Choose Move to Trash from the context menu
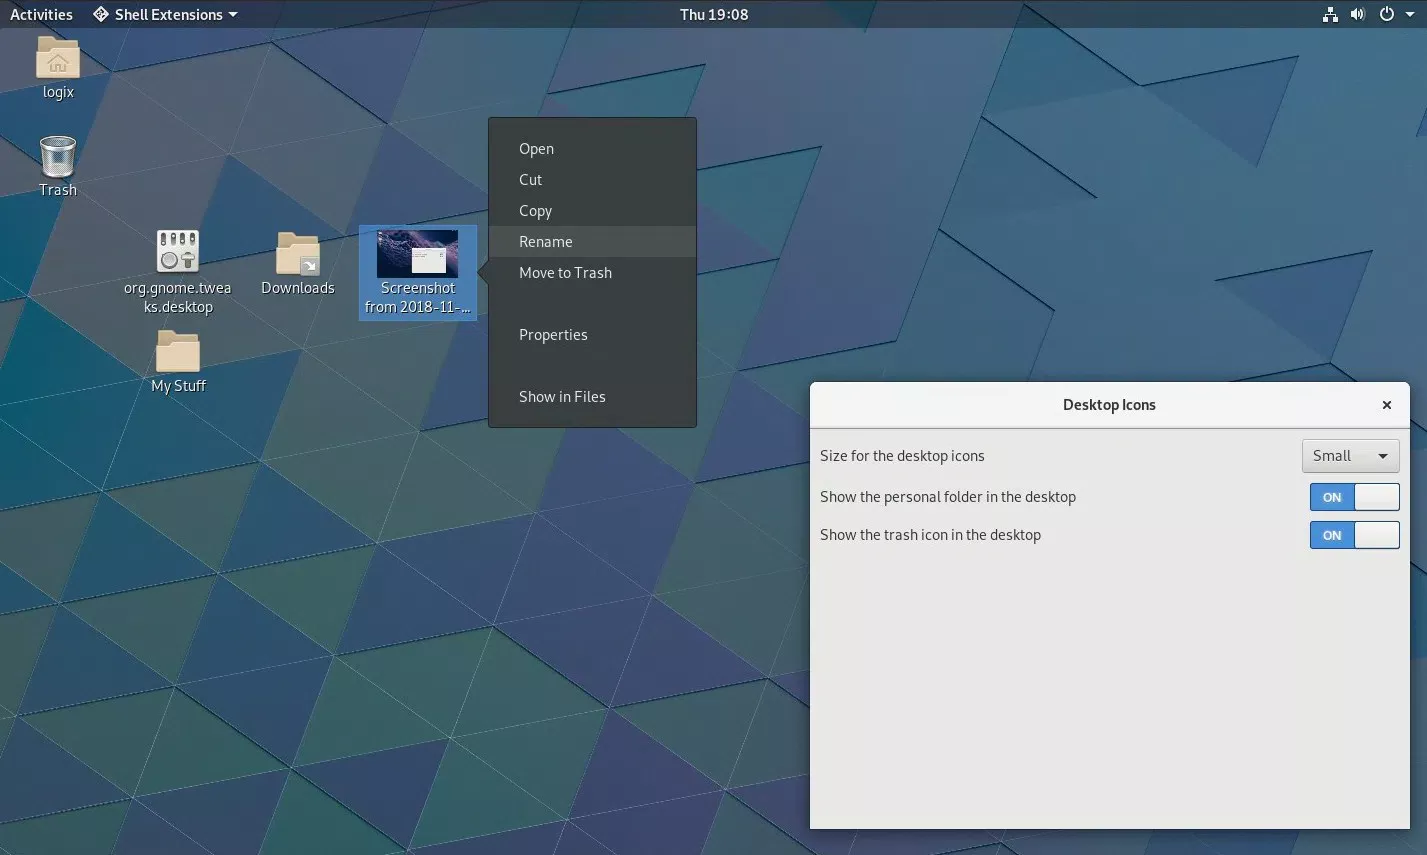Viewport: 1427px width, 855px height. tap(565, 272)
